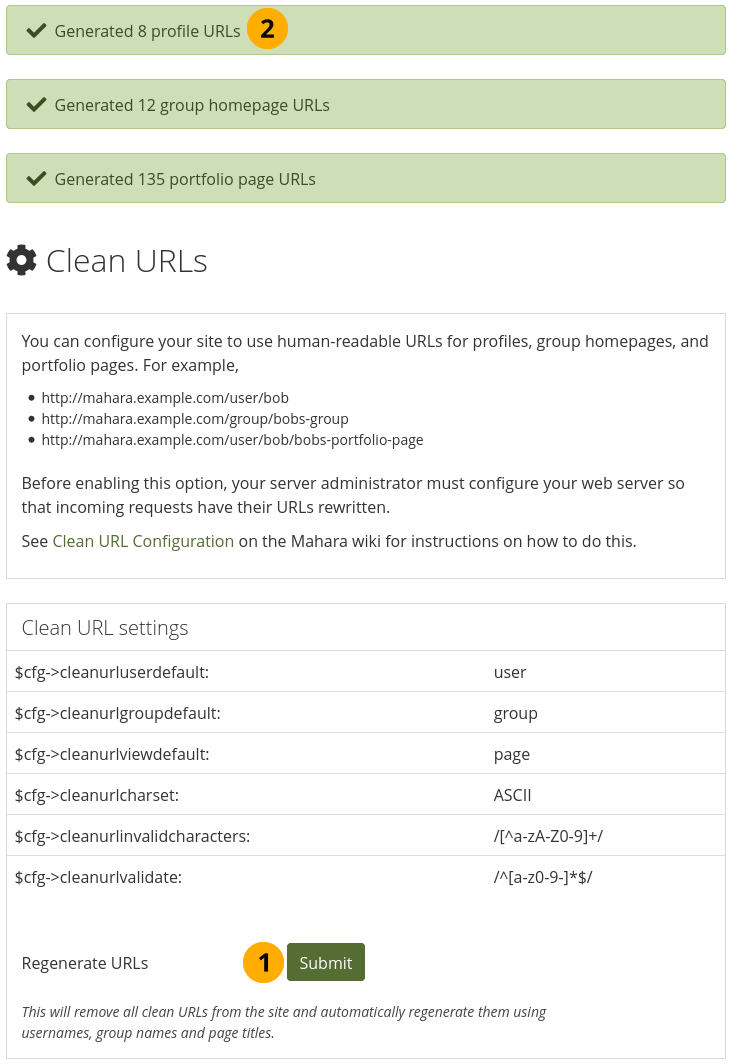This screenshot has width=732, height=1064.
Task: Click the Clean URLs page heading
Action: tap(127, 261)
